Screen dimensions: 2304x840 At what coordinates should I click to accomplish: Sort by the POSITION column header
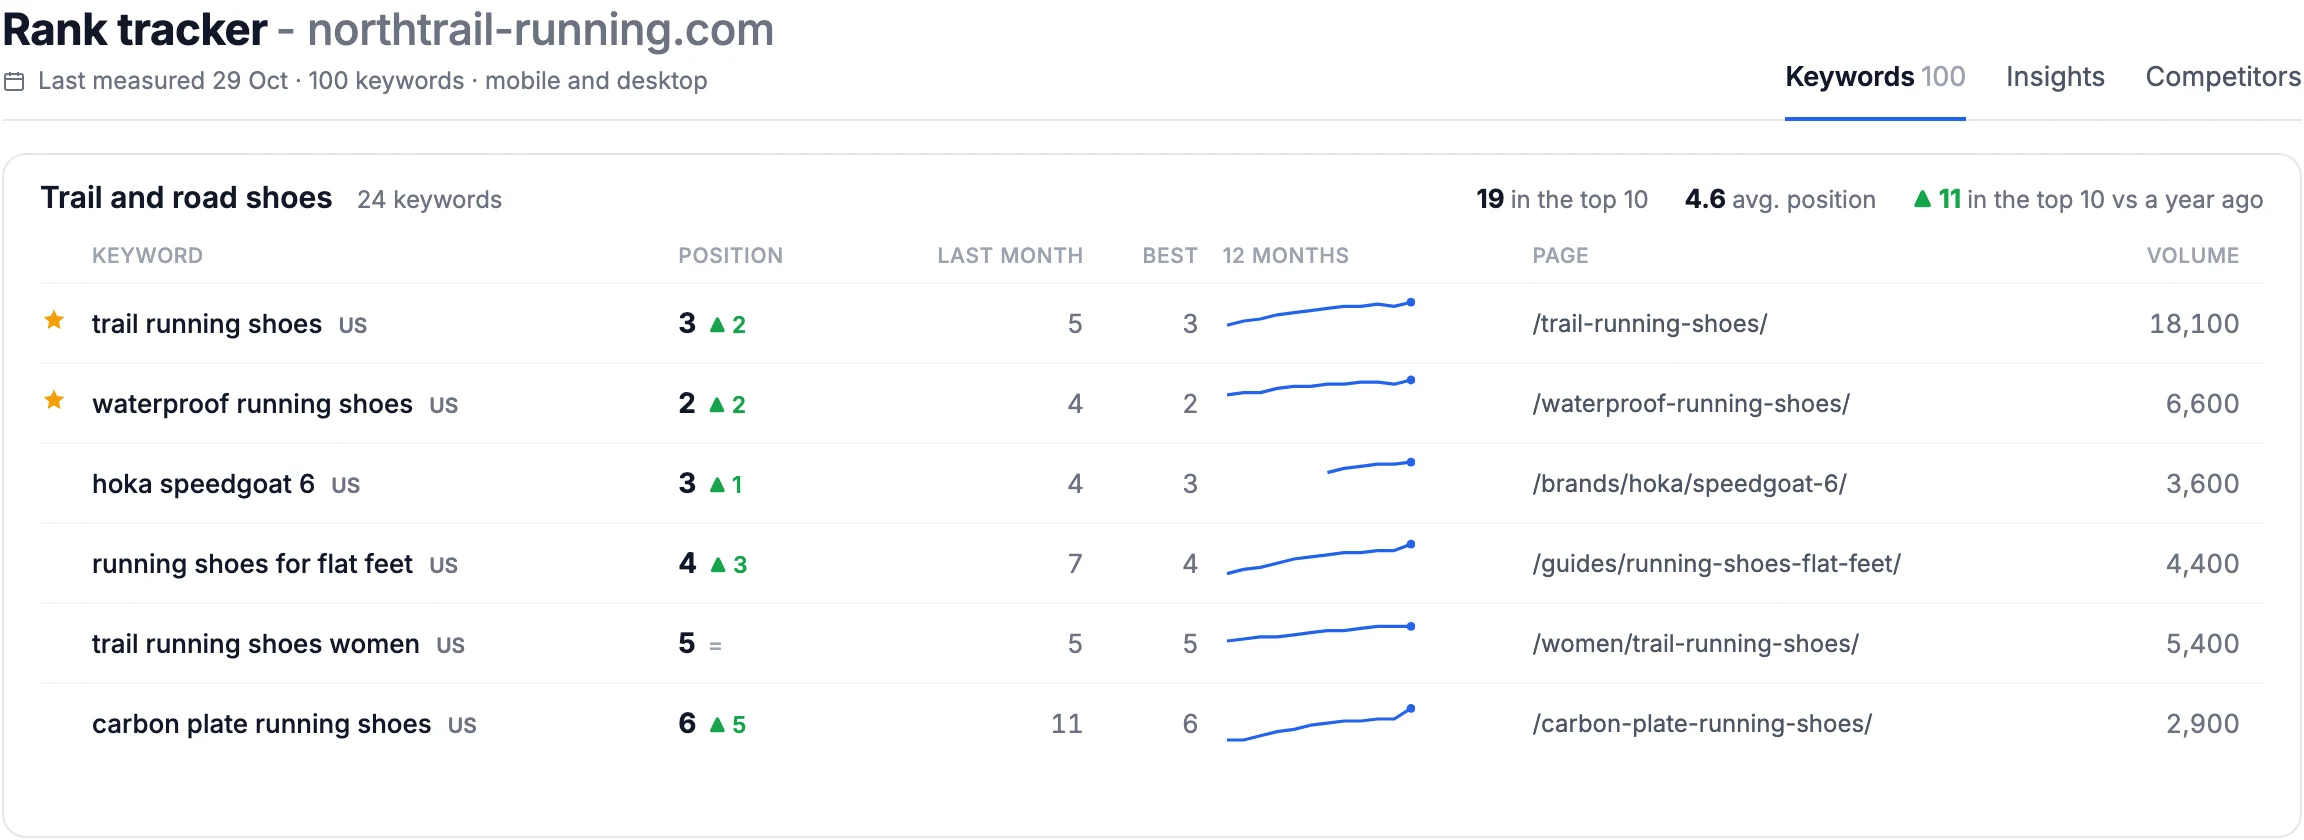coord(730,256)
